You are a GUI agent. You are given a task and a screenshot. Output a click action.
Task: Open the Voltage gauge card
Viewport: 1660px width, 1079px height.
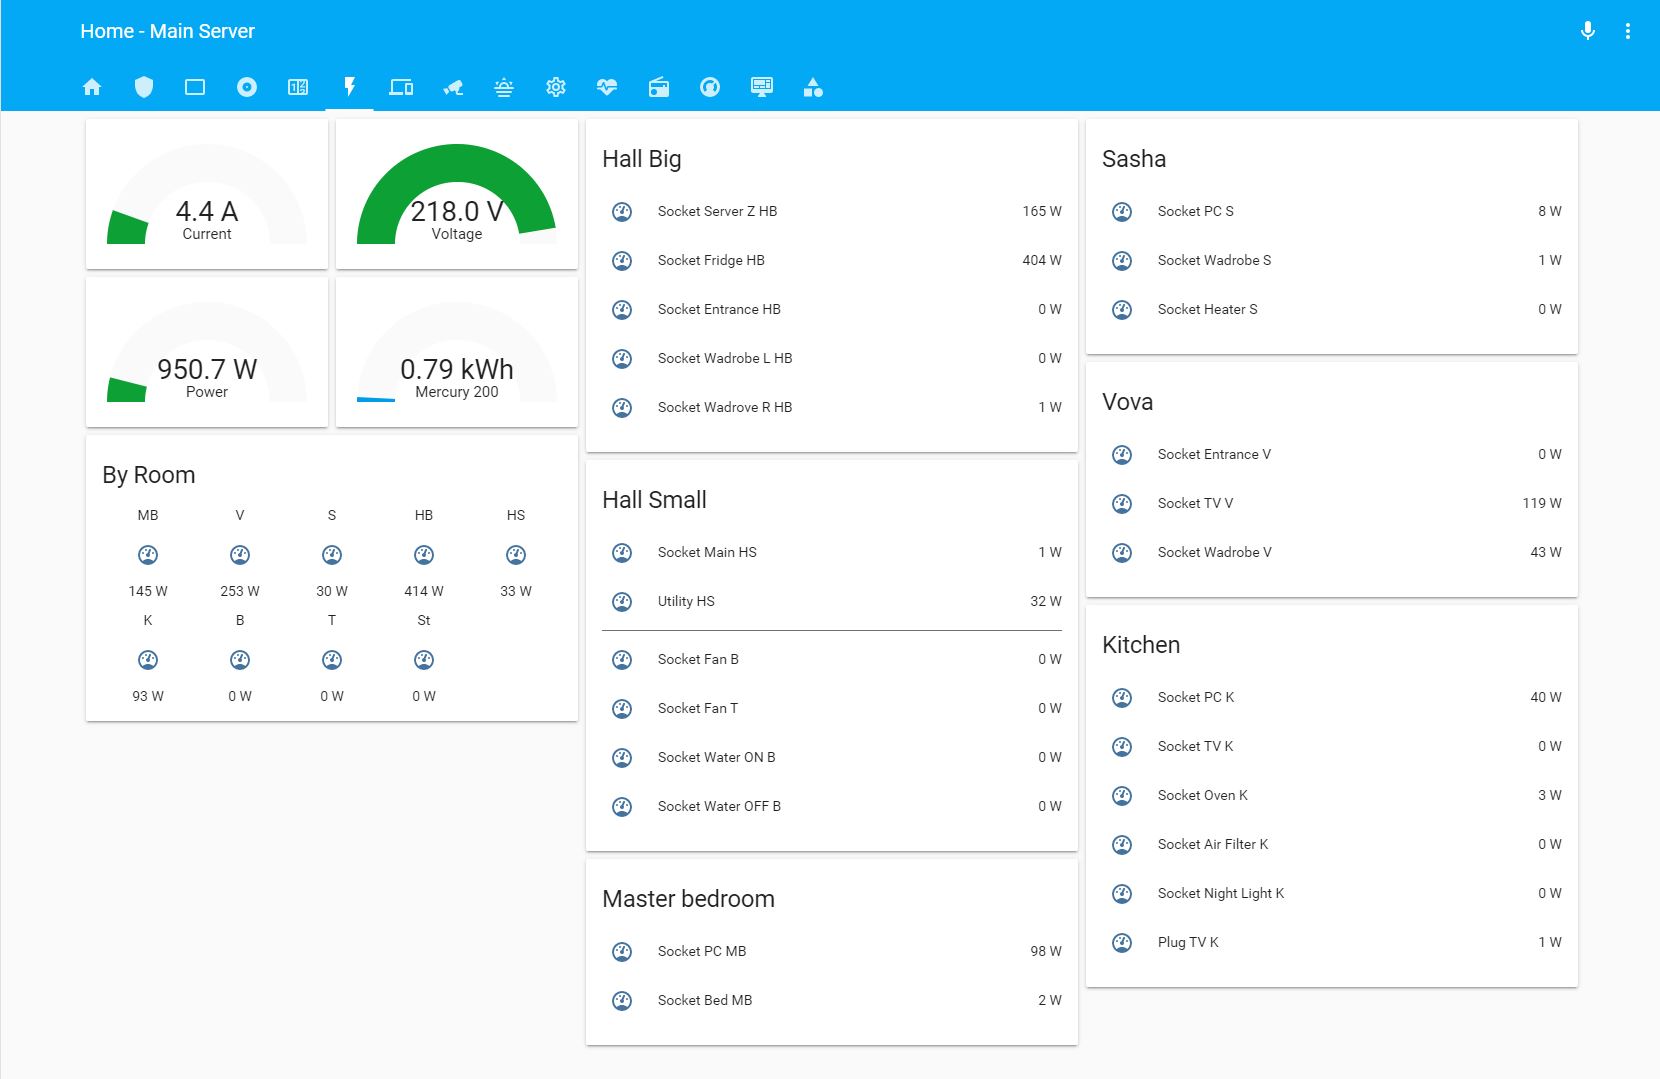pyautogui.click(x=457, y=194)
